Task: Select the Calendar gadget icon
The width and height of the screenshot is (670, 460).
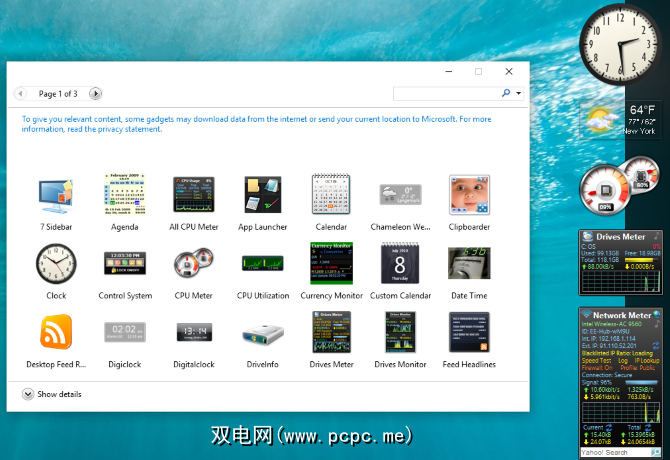Action: [331, 195]
